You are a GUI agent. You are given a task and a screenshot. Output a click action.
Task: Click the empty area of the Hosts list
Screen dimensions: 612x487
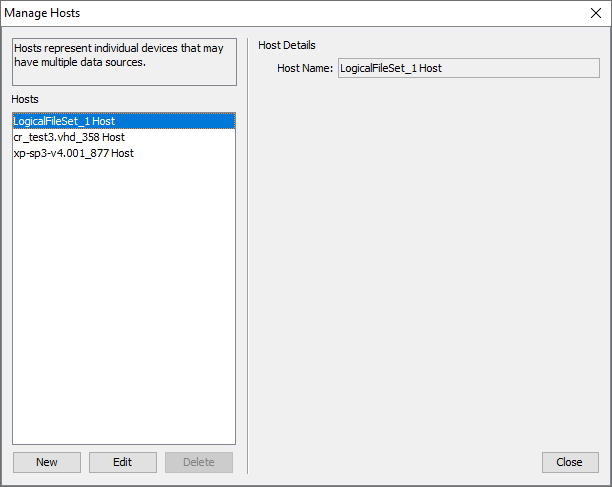tap(124, 300)
